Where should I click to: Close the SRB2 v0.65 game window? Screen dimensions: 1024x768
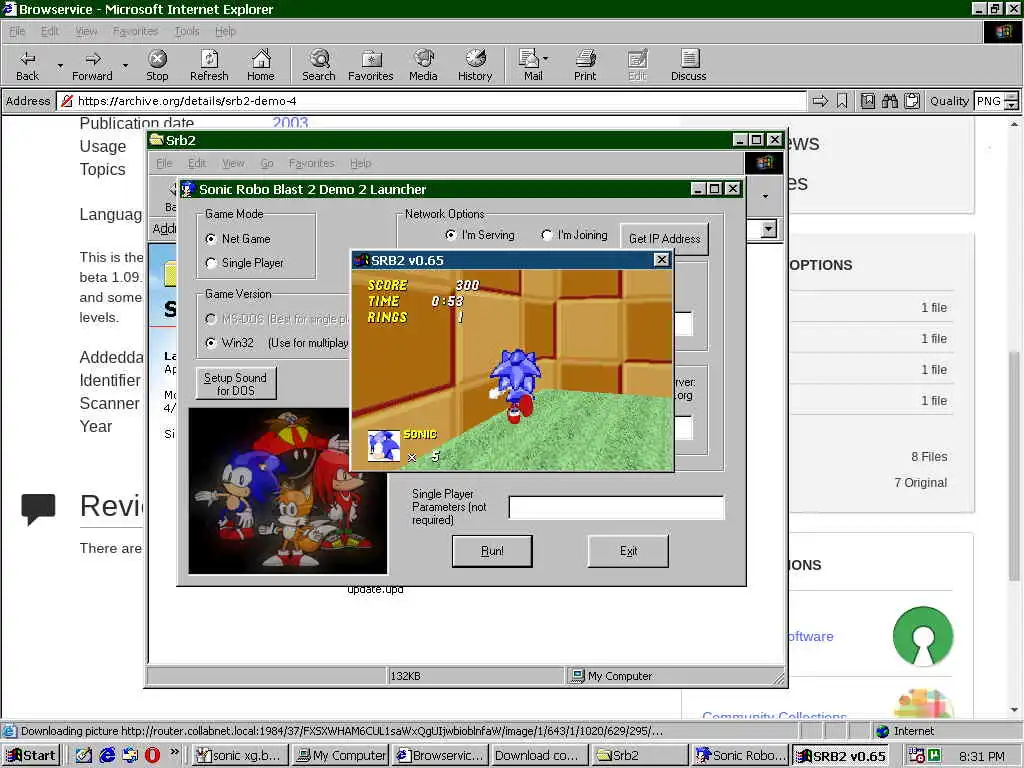[662, 260]
